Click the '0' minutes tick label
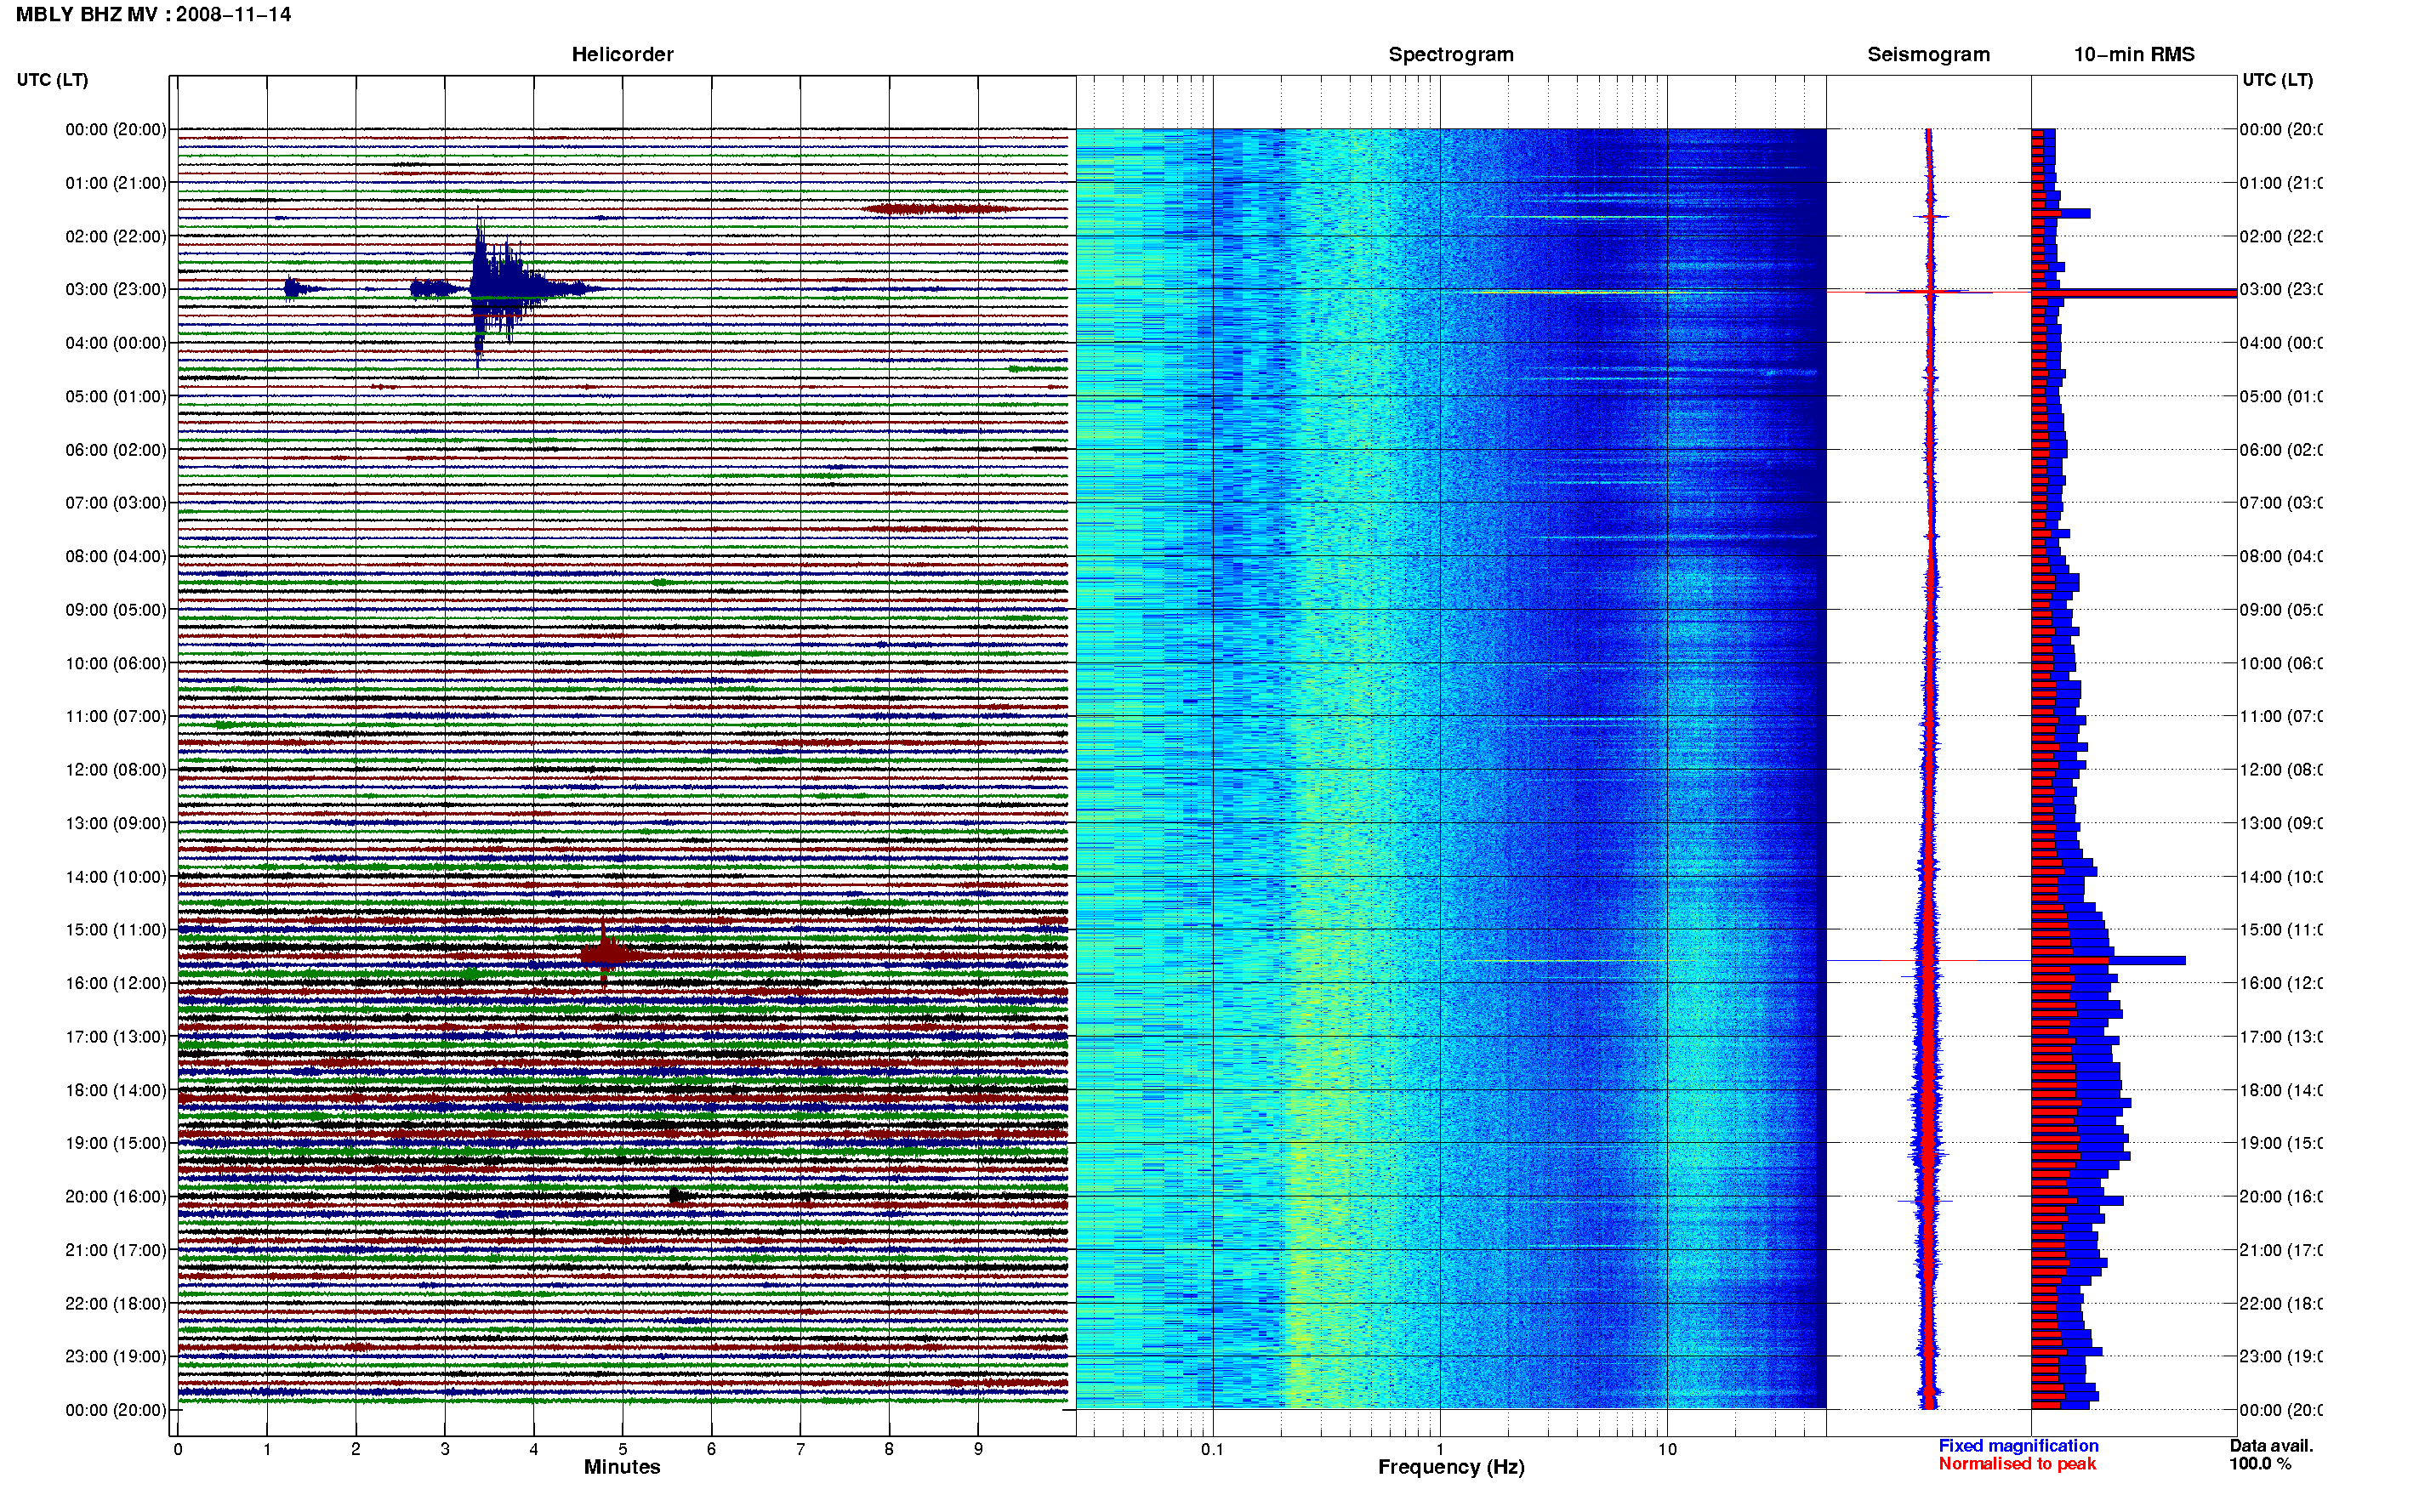Viewport: 2419px width, 1512px height. tap(178, 1449)
